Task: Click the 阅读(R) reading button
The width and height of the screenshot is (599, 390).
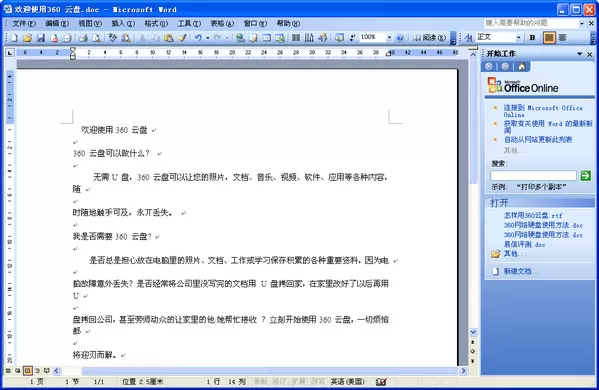Action: 430,37
